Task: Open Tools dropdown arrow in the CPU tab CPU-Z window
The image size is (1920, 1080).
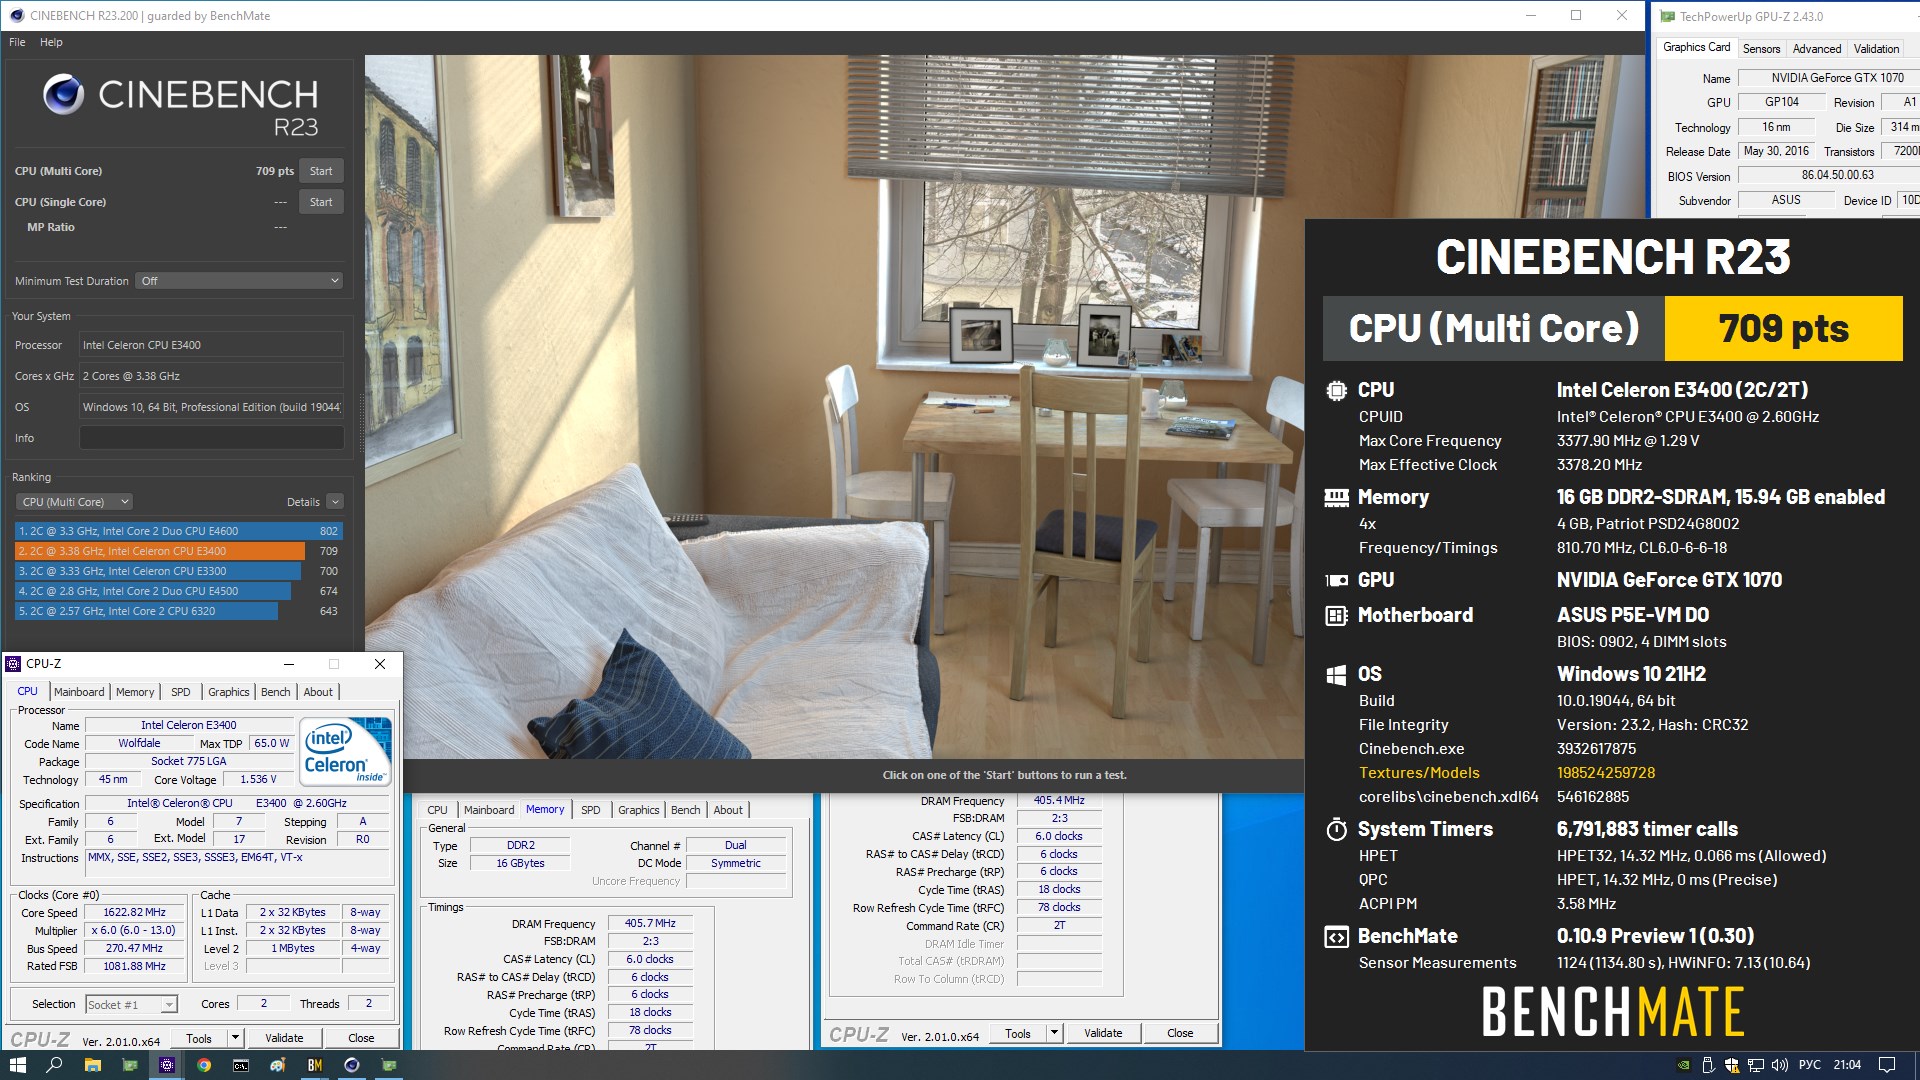Action: point(235,1039)
